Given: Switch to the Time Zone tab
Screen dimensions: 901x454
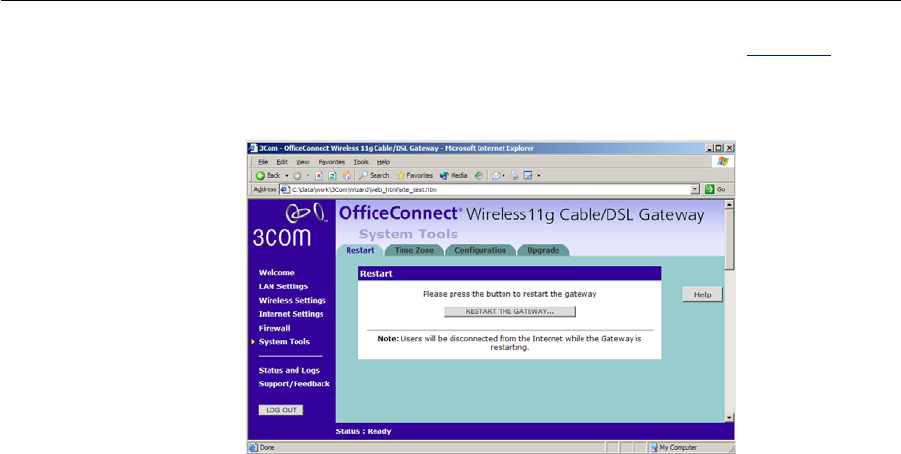Looking at the screenshot, I should tap(414, 251).
